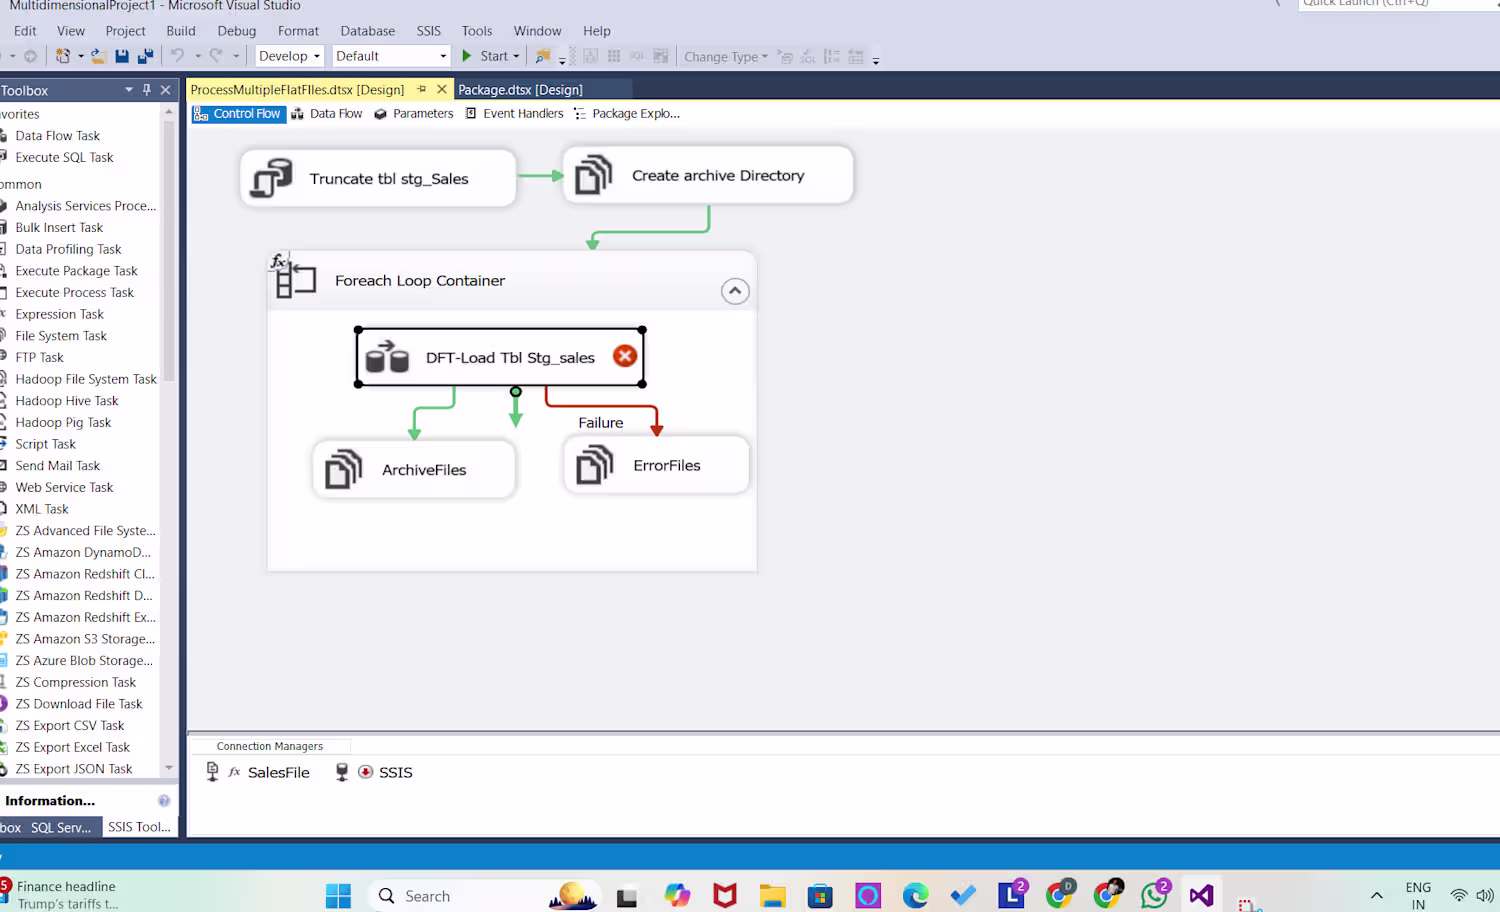Switch to the SSIS Toolbox bottom tab
Viewport: 1500px width, 912px height.
[139, 827]
